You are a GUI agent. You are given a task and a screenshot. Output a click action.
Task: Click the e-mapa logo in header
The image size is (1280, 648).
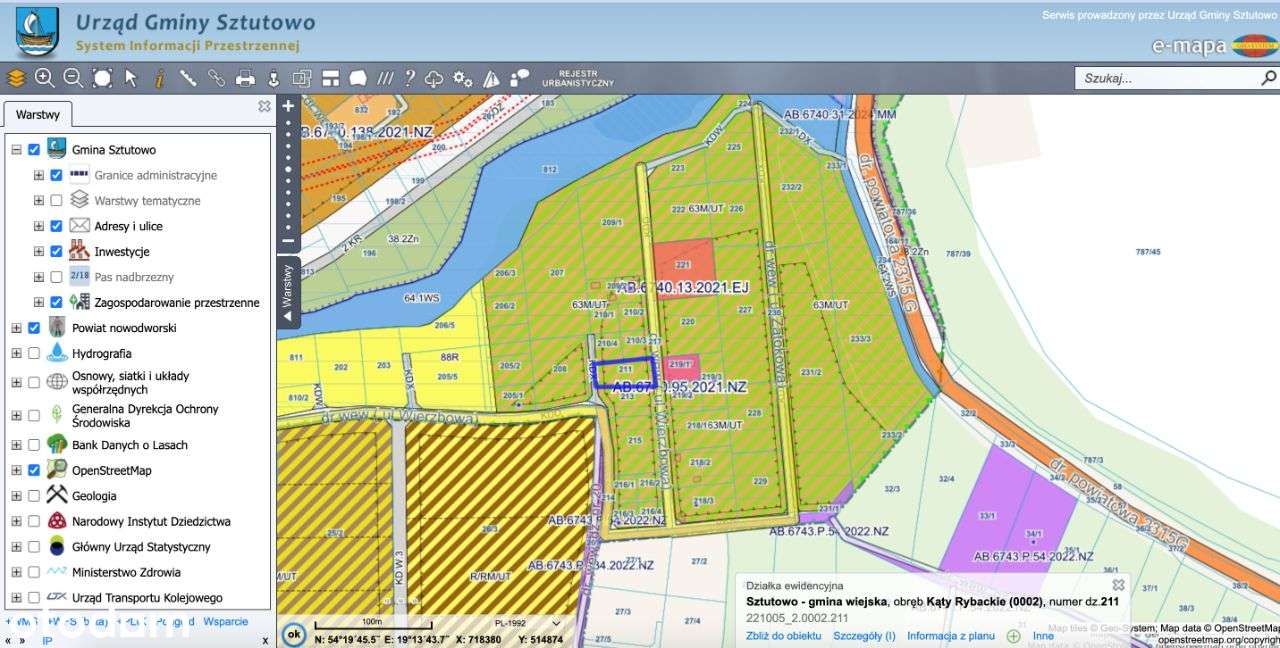coord(1214,45)
